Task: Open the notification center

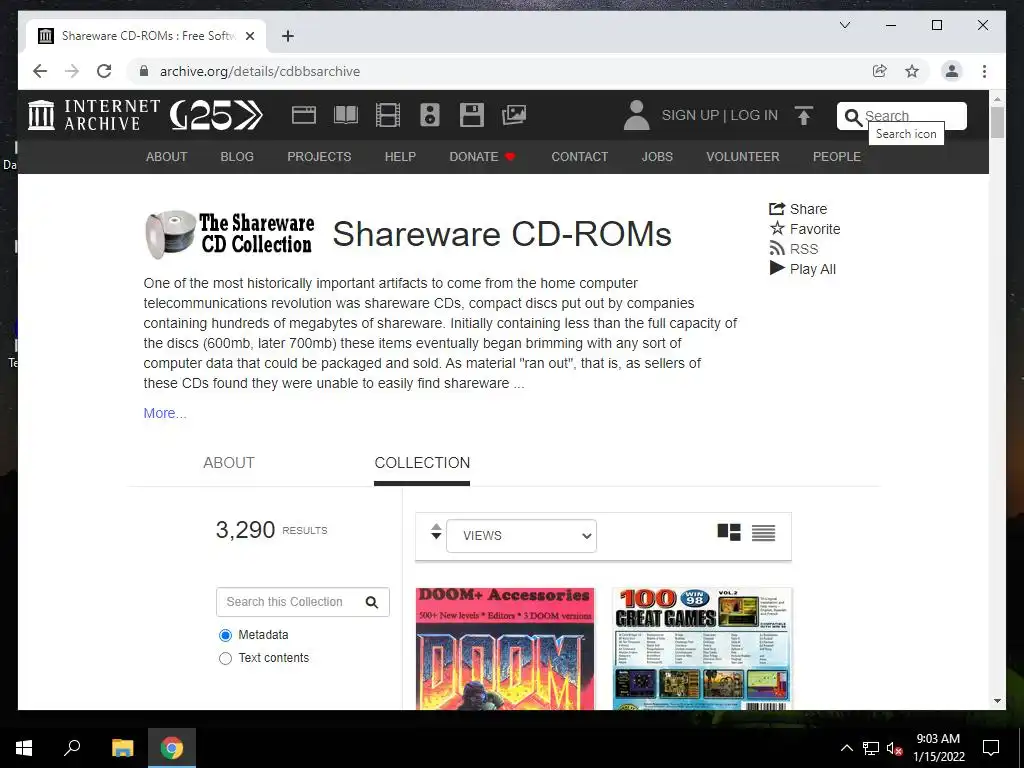Action: 991,748
